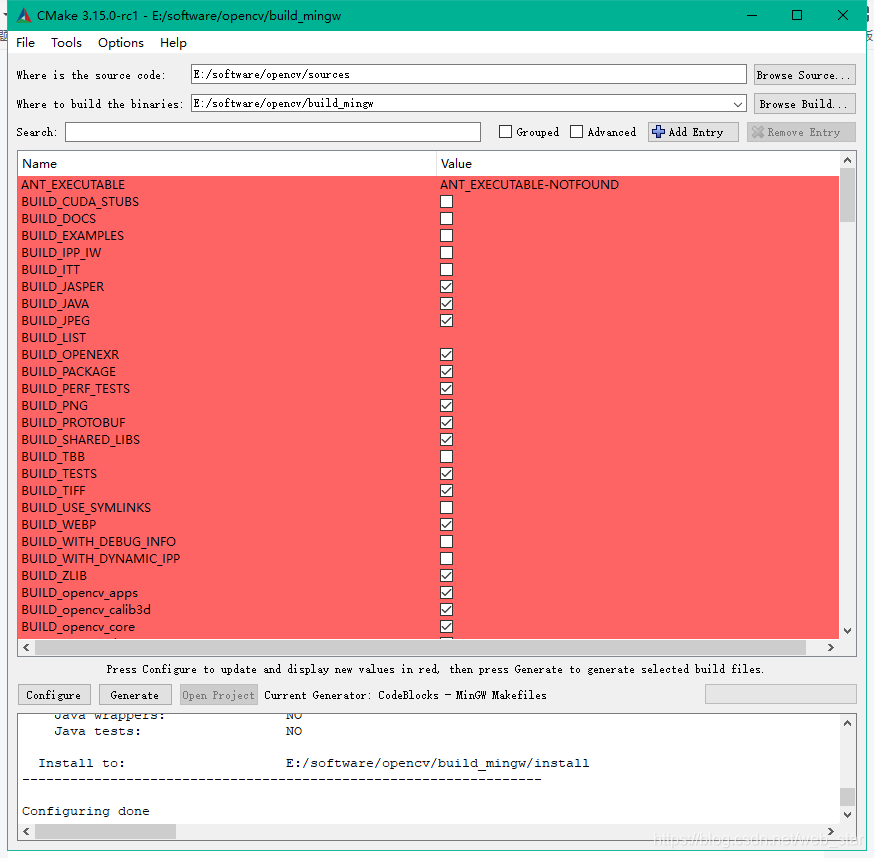
Task: Click the cache list scroll up arrow
Action: coord(847,161)
